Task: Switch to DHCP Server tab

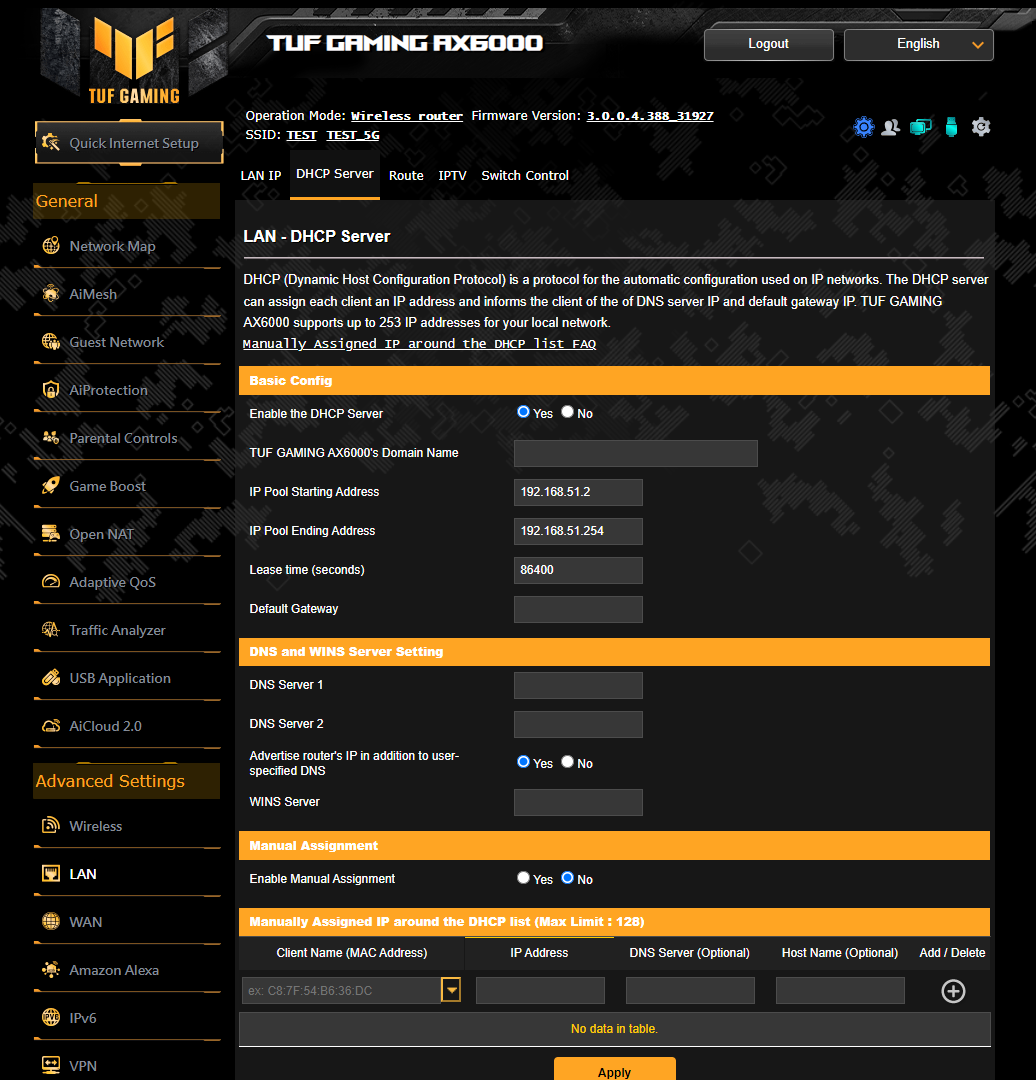Action: 335,174
